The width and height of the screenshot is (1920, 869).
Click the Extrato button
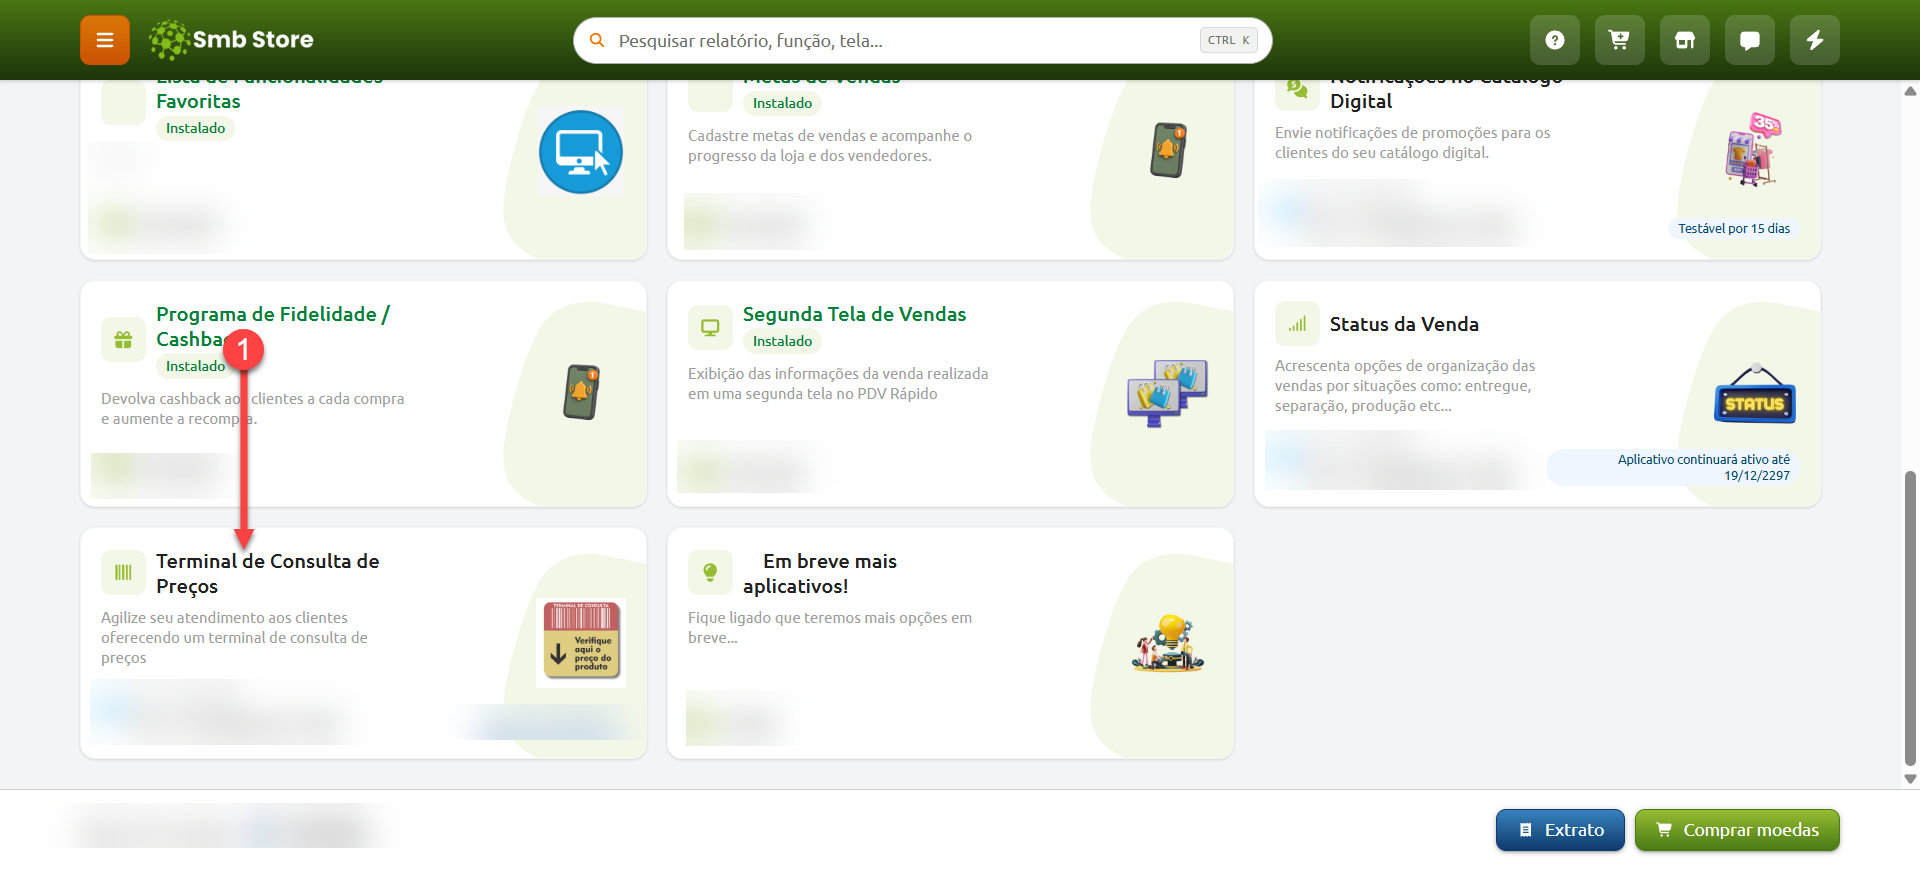[x=1560, y=830]
